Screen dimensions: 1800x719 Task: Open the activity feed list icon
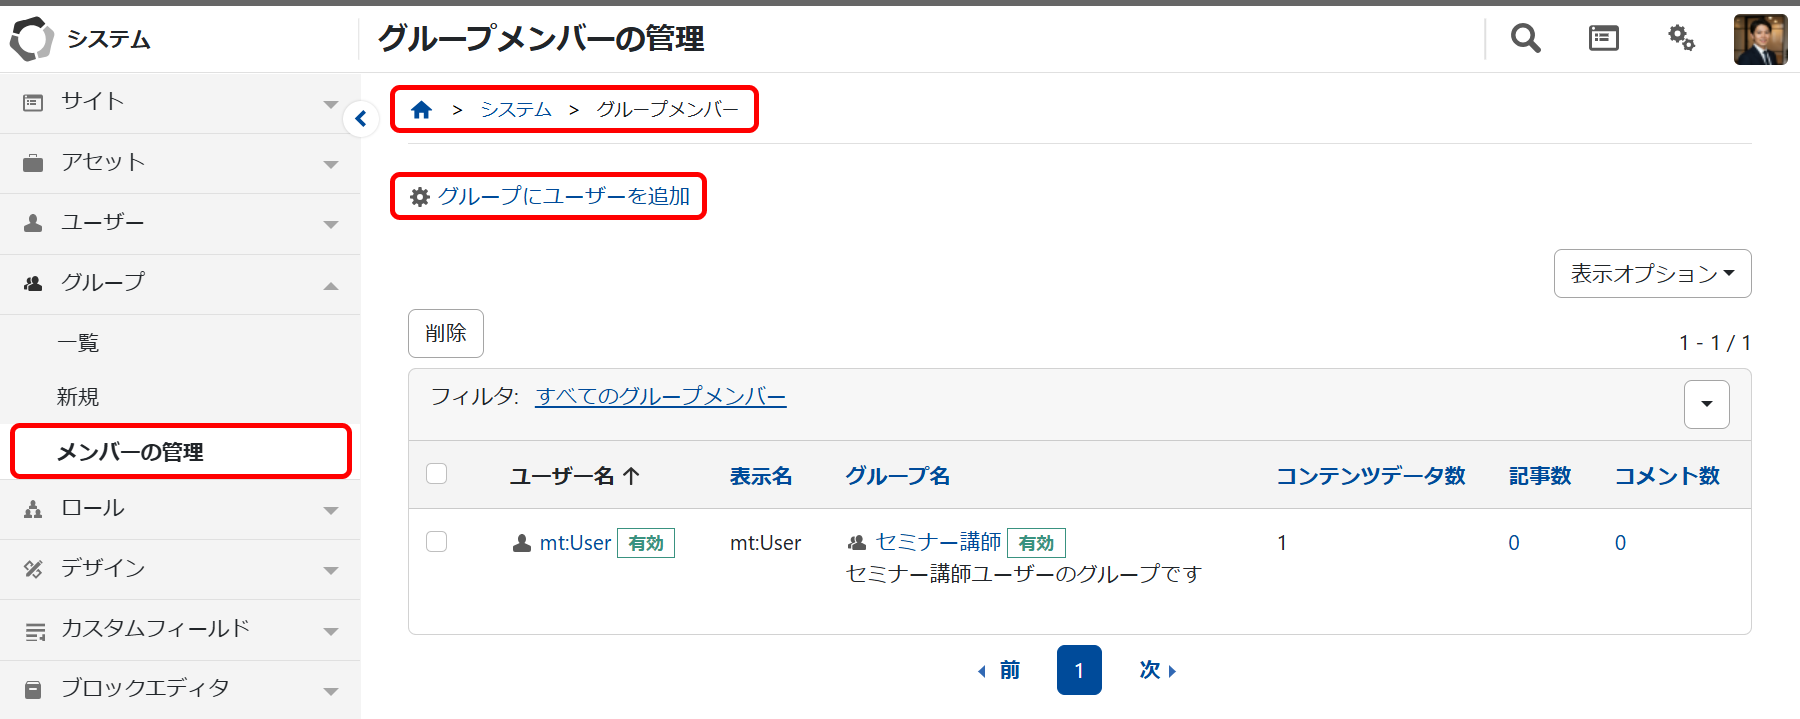coord(1603,39)
